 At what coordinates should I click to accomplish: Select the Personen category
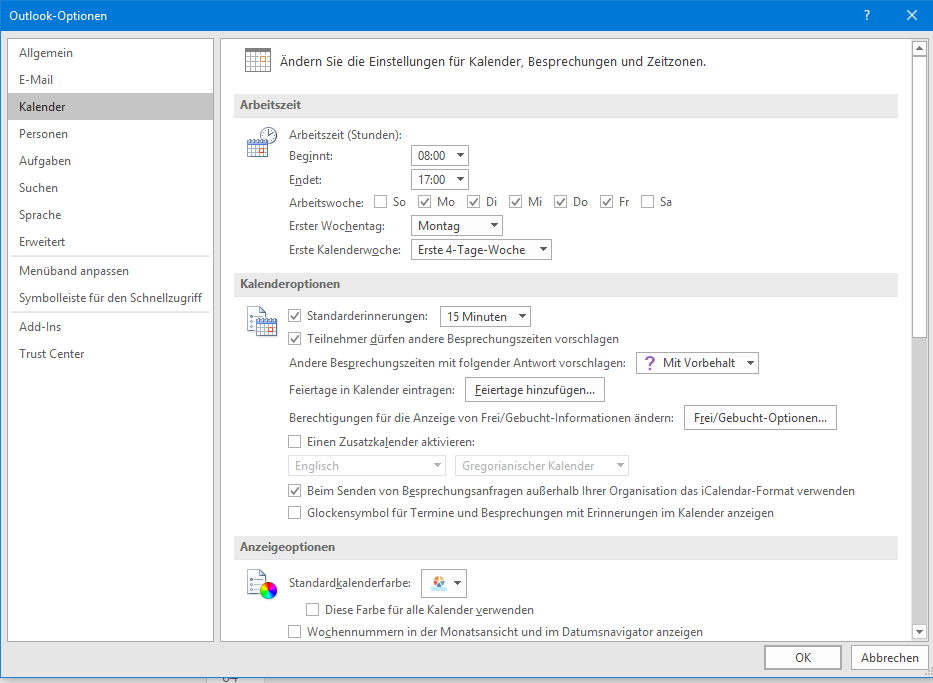[x=111, y=134]
